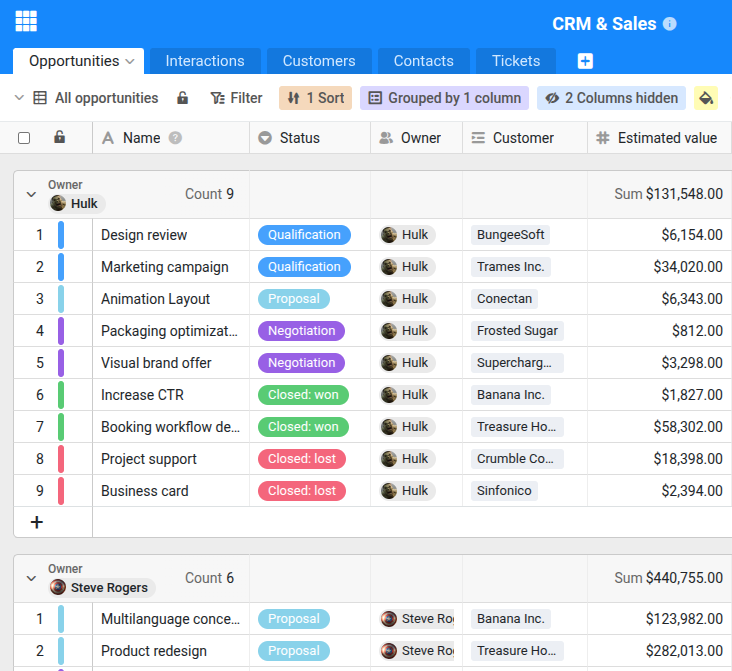Switch to the Interactions tab
Viewport: 732px width, 671px height.
coord(205,61)
